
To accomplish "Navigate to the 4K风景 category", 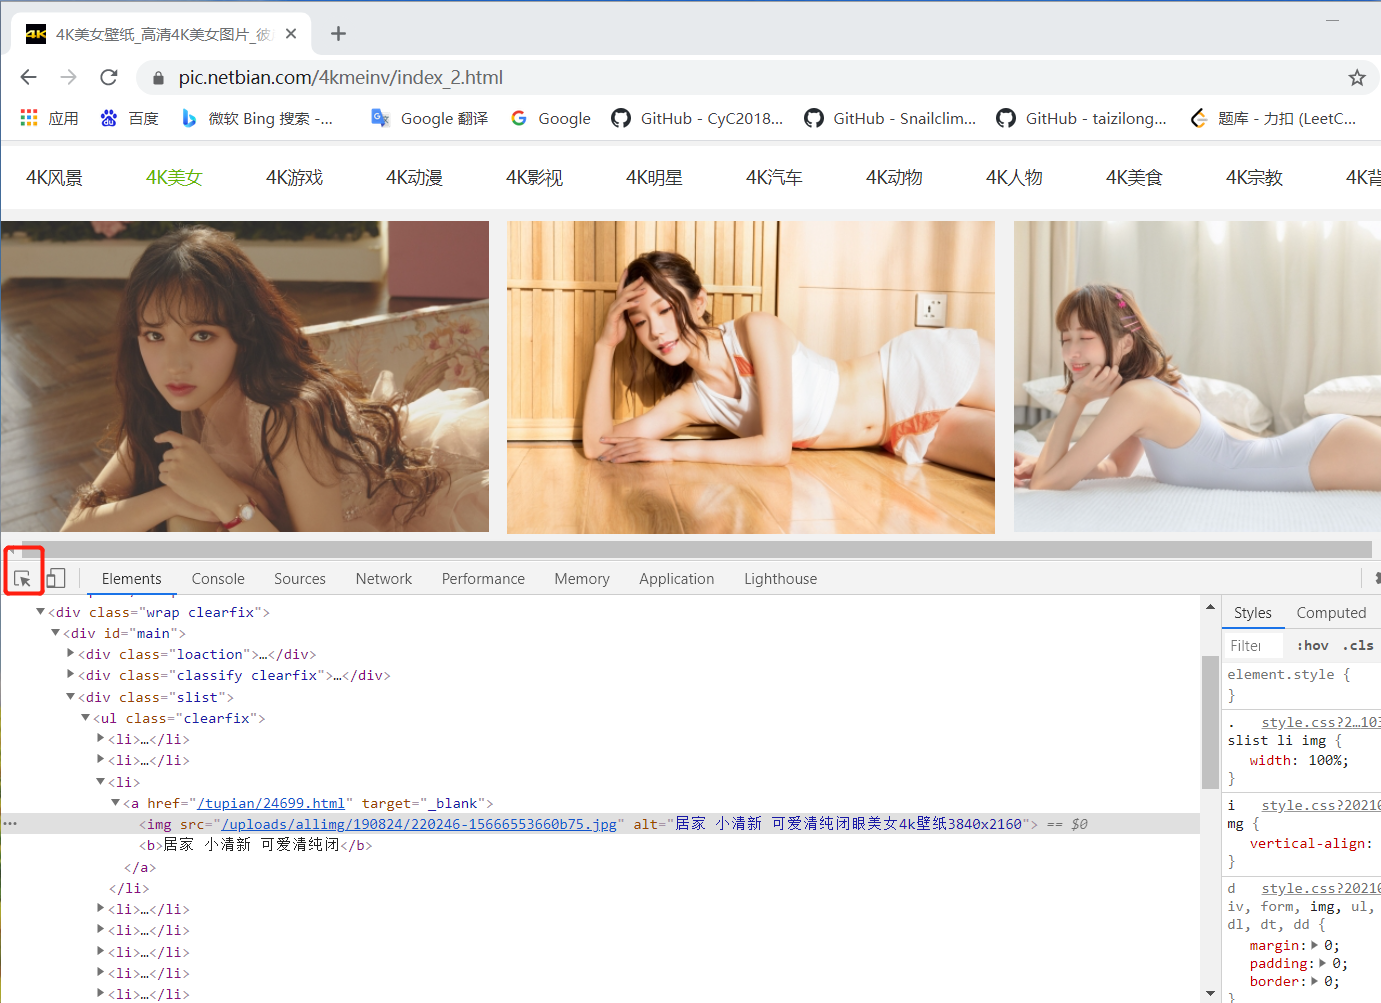I will pos(54,176).
